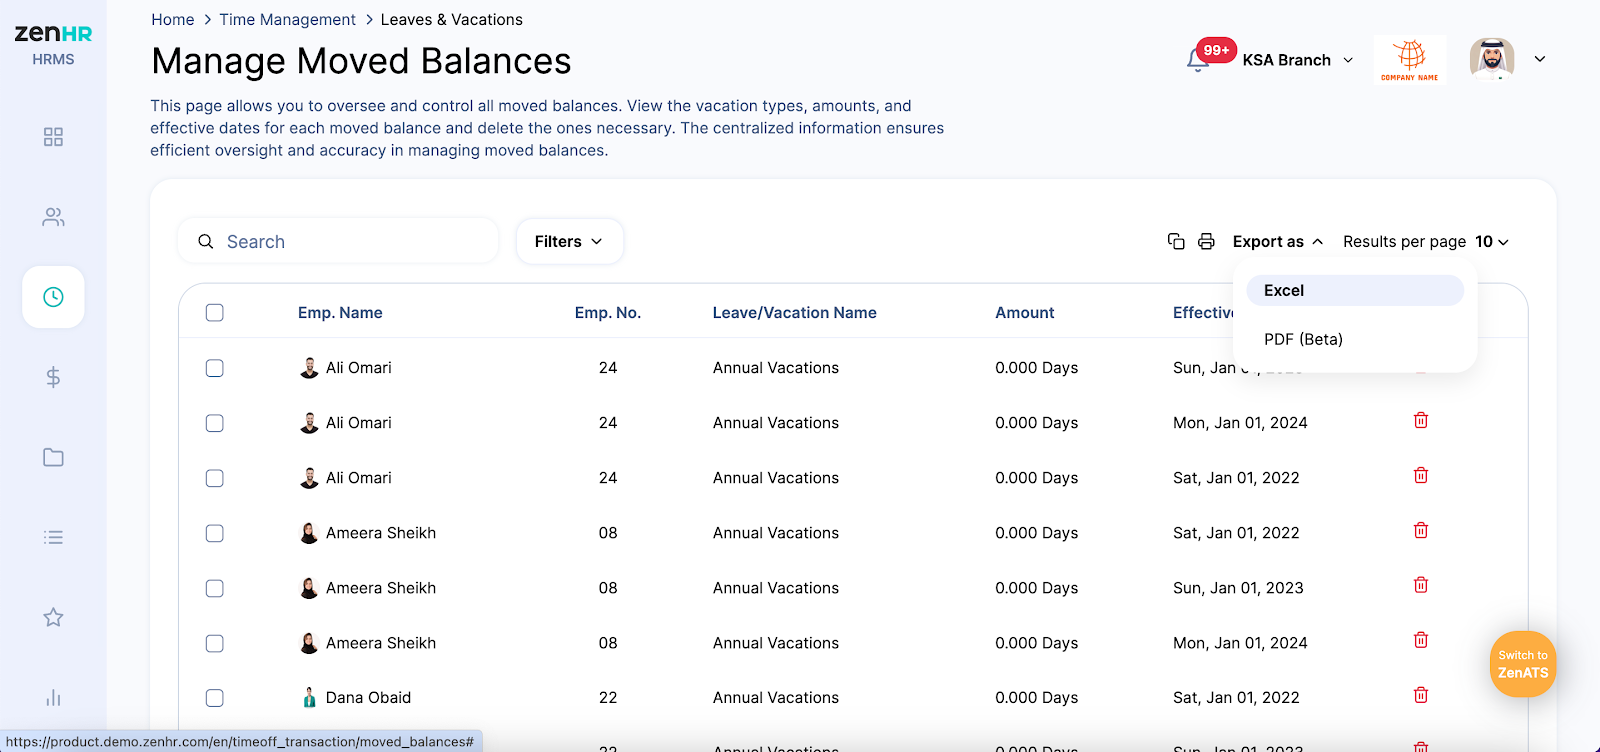Click Ameera Sheikh name in Sun, Jan 01, 2023 row

click(x=381, y=588)
